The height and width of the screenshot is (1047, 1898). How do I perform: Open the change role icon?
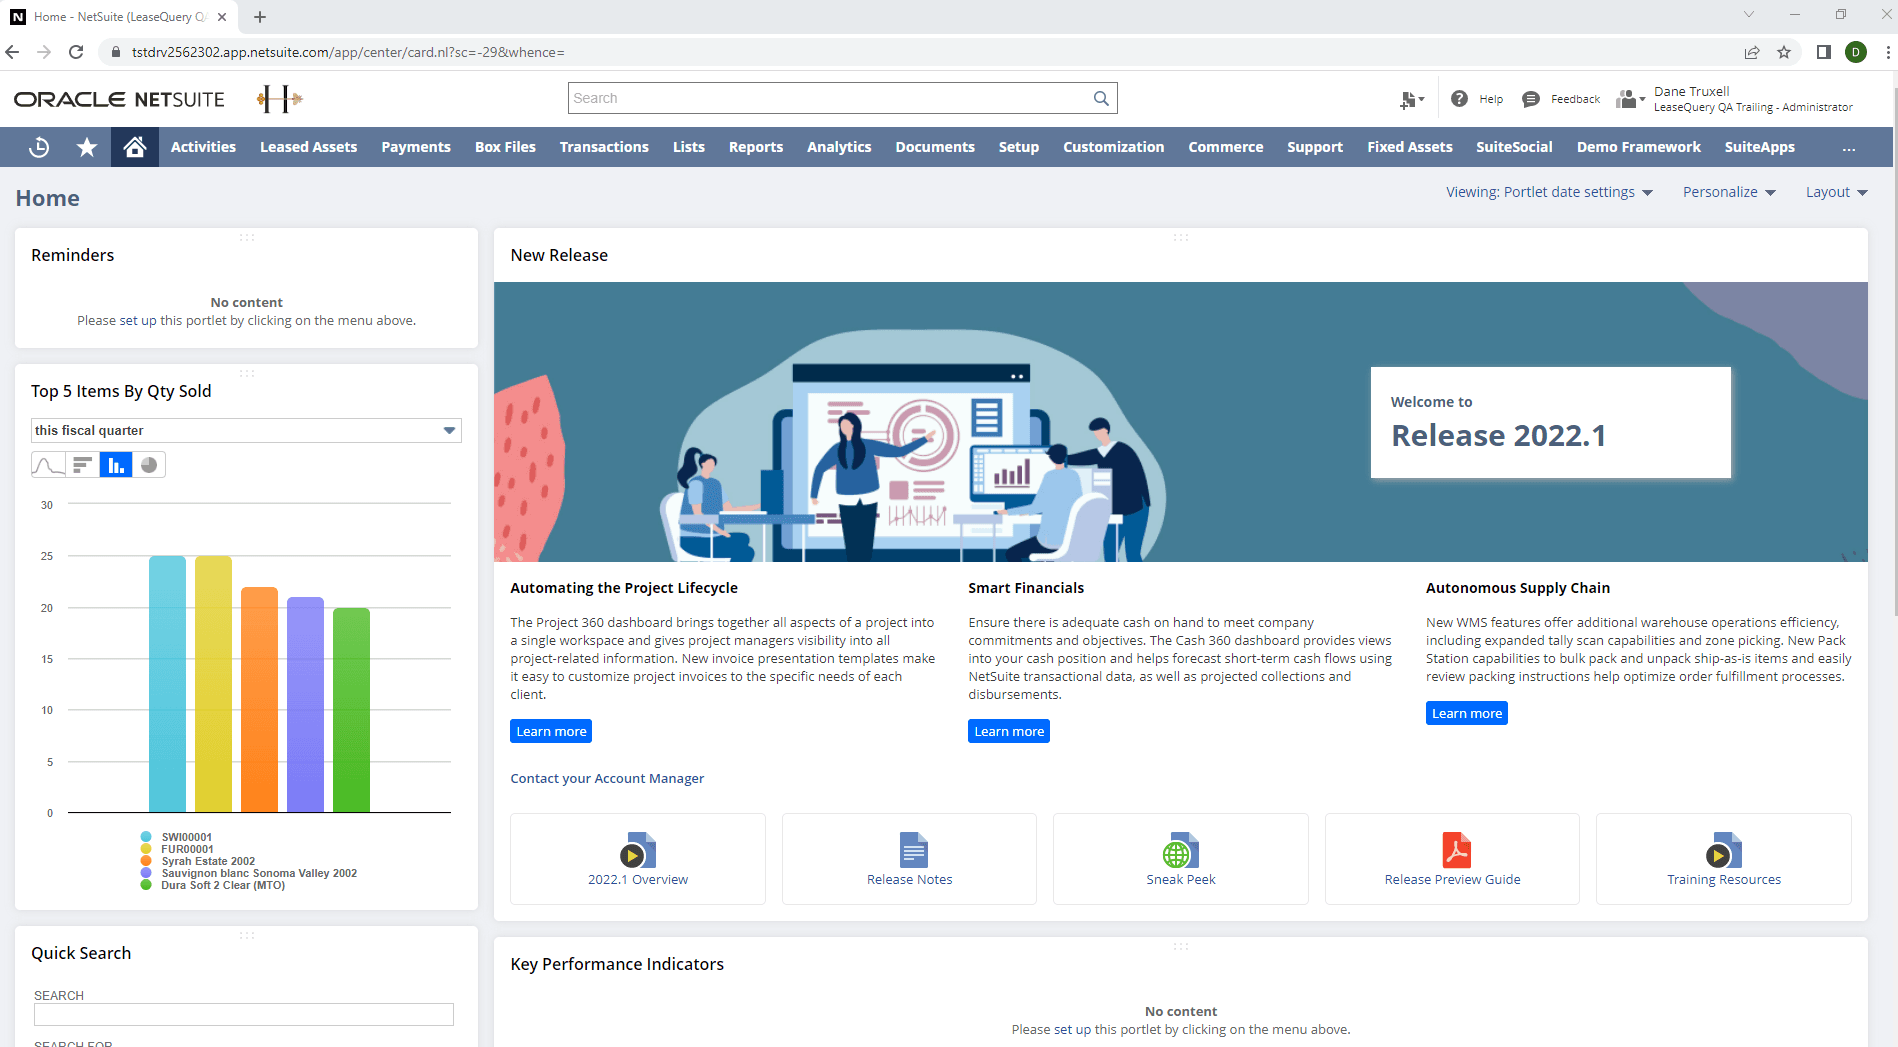tap(1630, 99)
